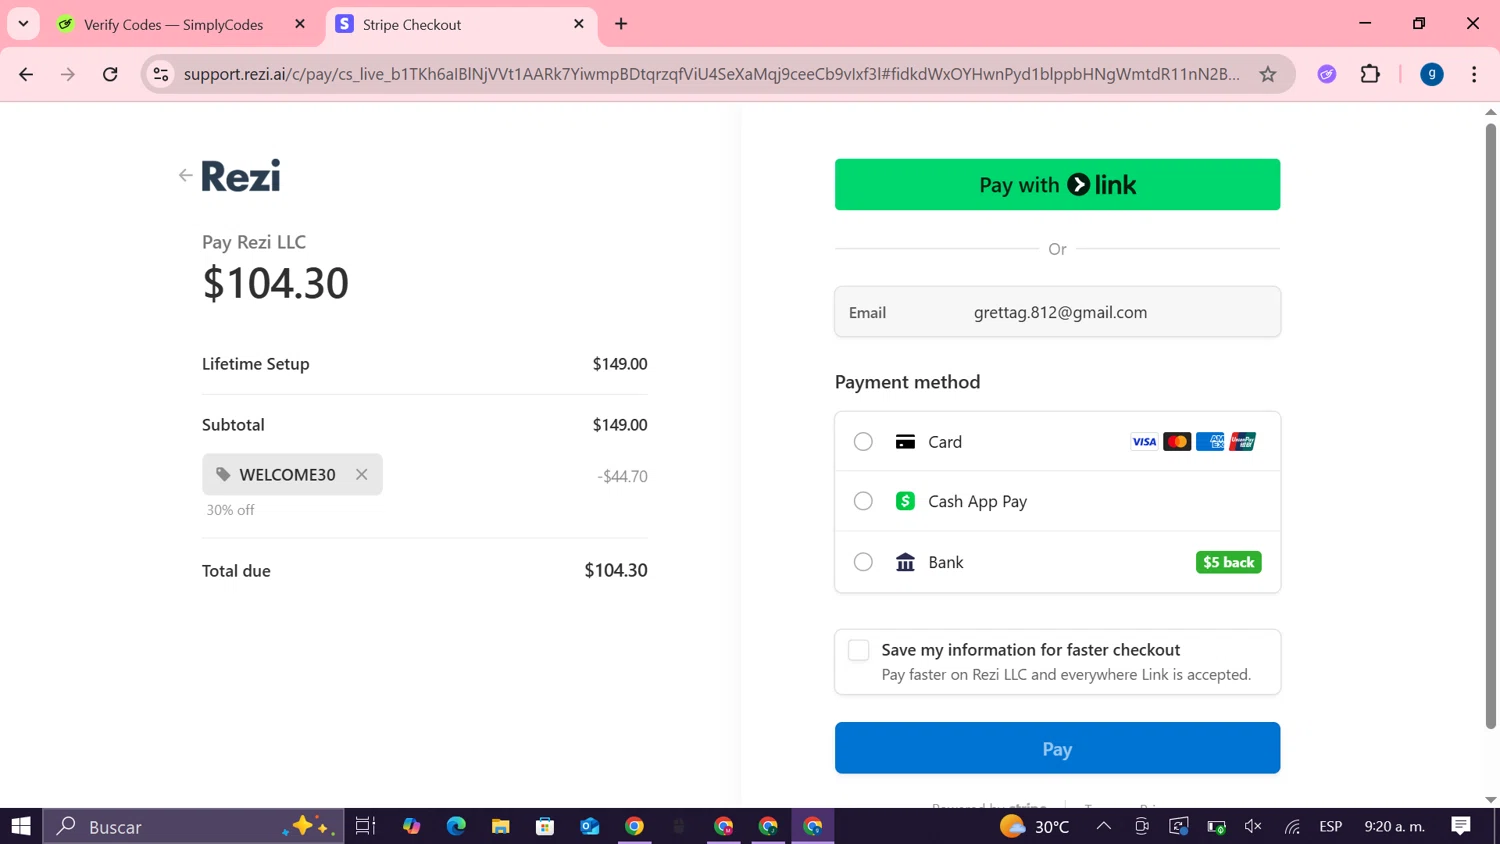Click the page vertical scrollbar
The height and width of the screenshot is (844, 1500).
pyautogui.click(x=1491, y=425)
